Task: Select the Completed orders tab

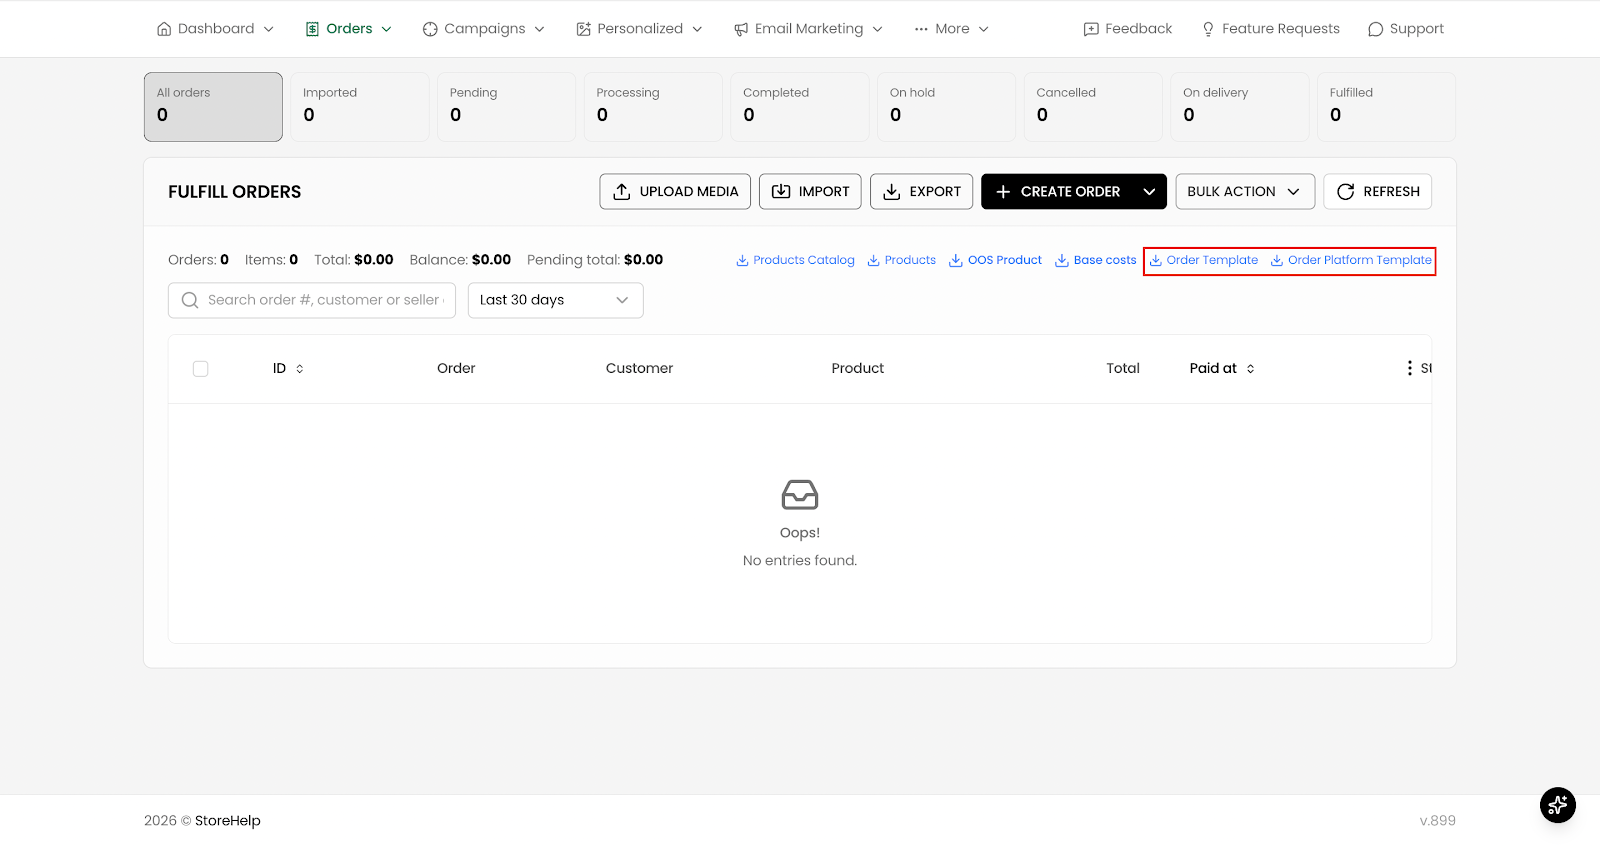Action: (x=800, y=107)
